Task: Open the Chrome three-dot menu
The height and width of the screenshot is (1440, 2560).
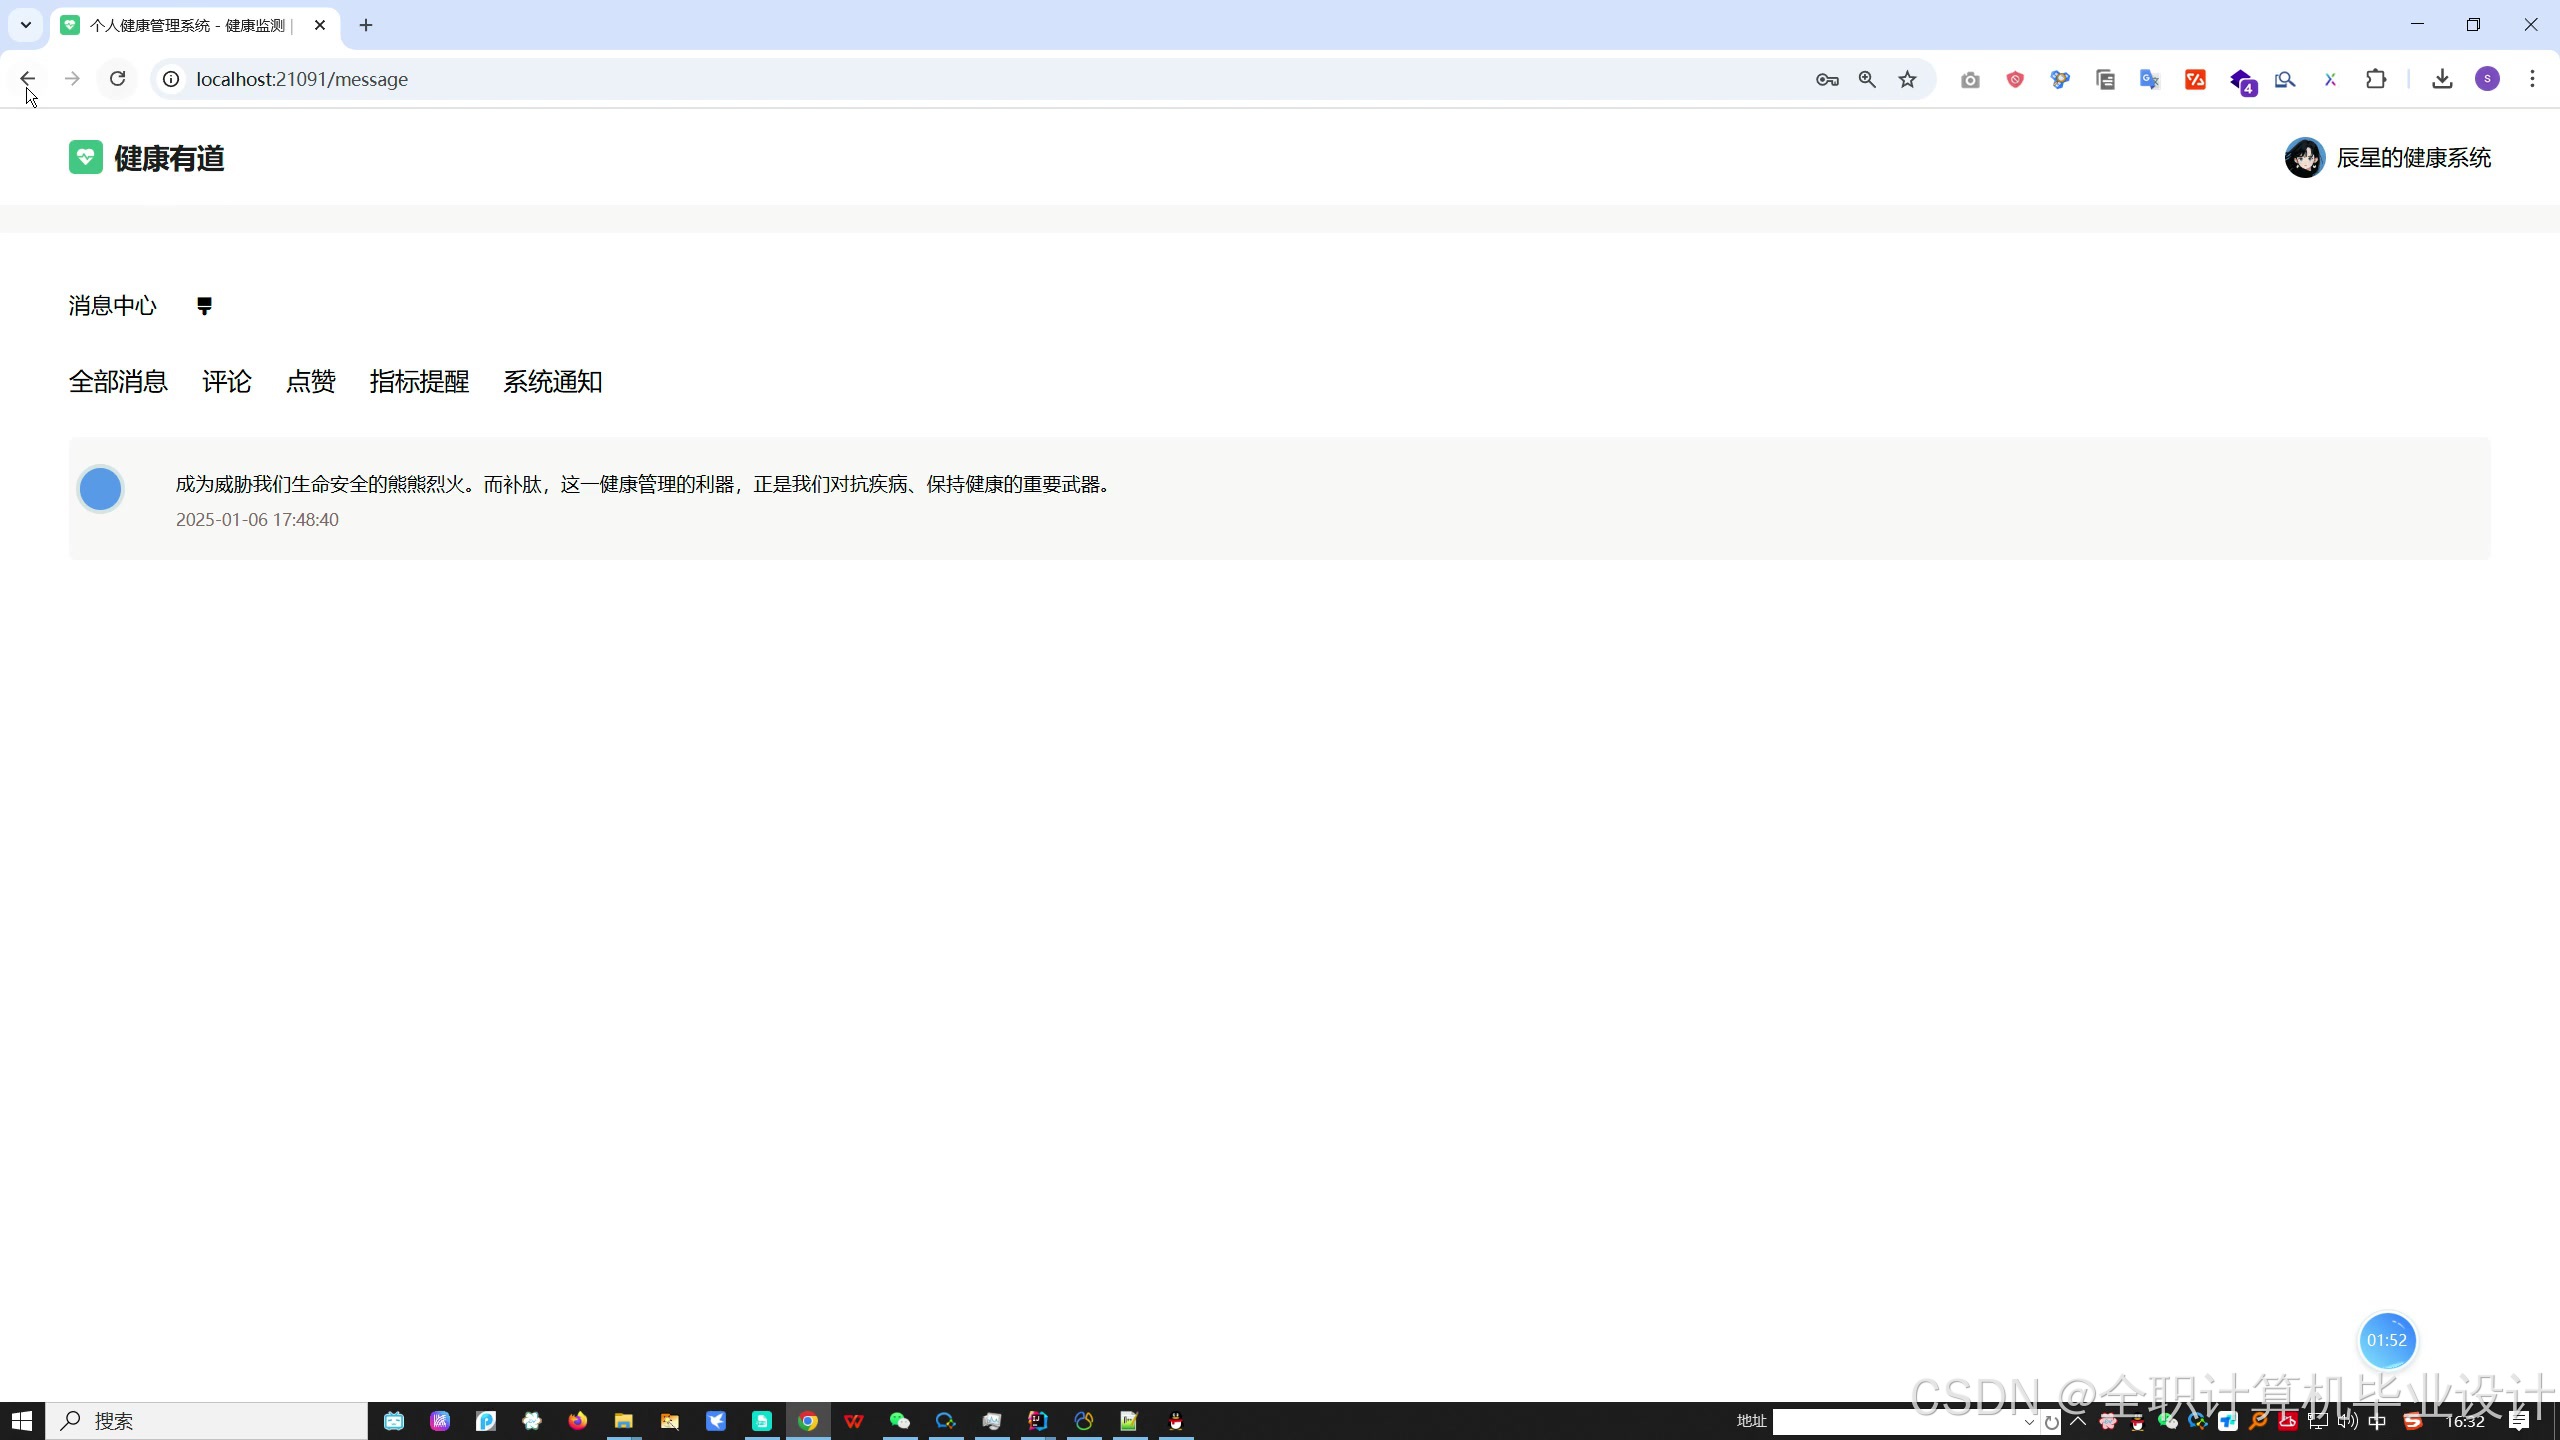Action: [x=2532, y=79]
